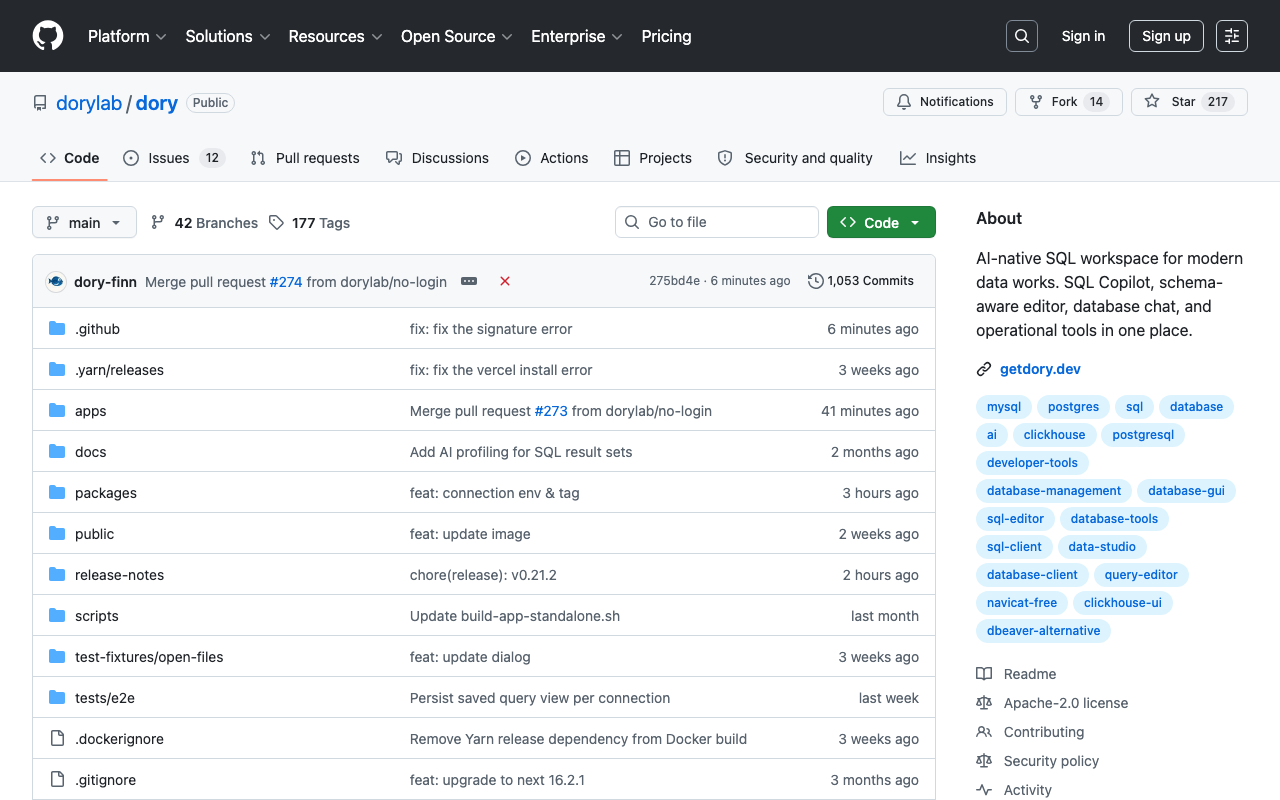Click the dbeaver-alternative topic tag
The image size is (1280, 800).
pyautogui.click(x=1043, y=631)
